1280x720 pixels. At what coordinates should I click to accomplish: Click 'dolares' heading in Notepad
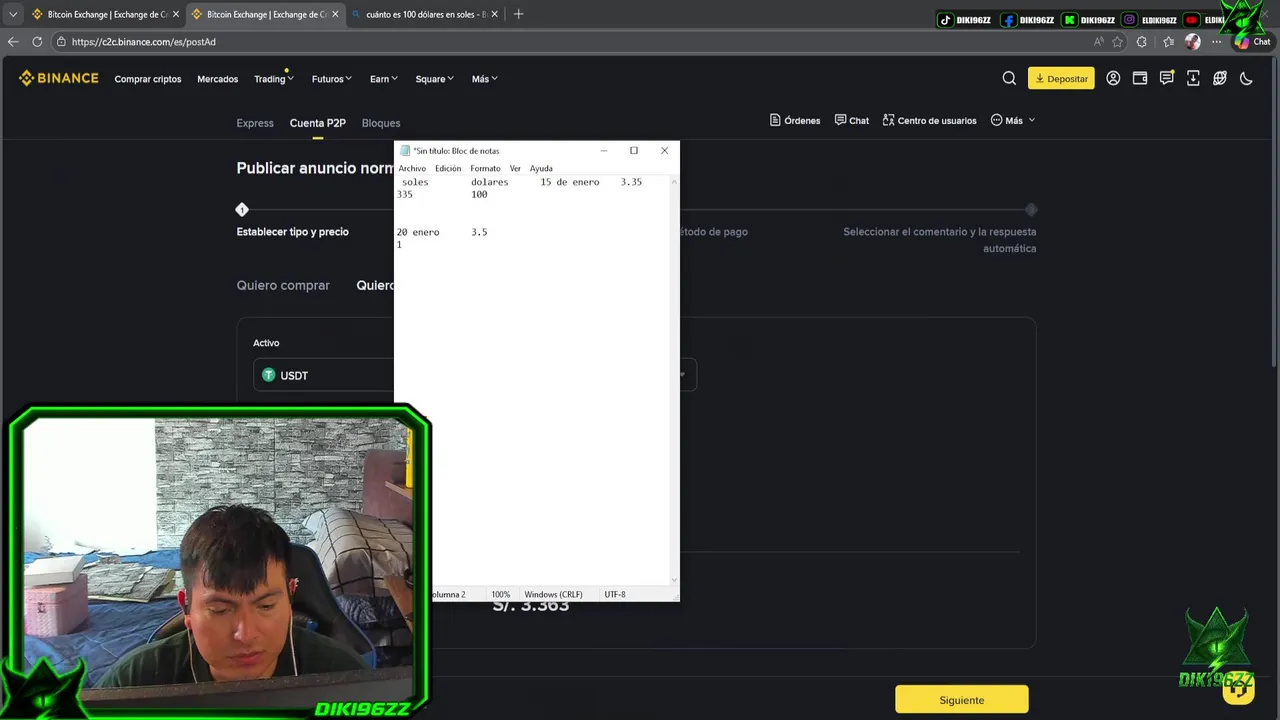tap(490, 182)
